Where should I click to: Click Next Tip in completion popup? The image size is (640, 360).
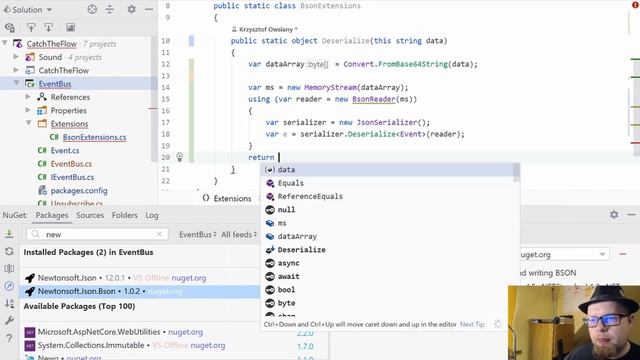pyautogui.click(x=472, y=324)
